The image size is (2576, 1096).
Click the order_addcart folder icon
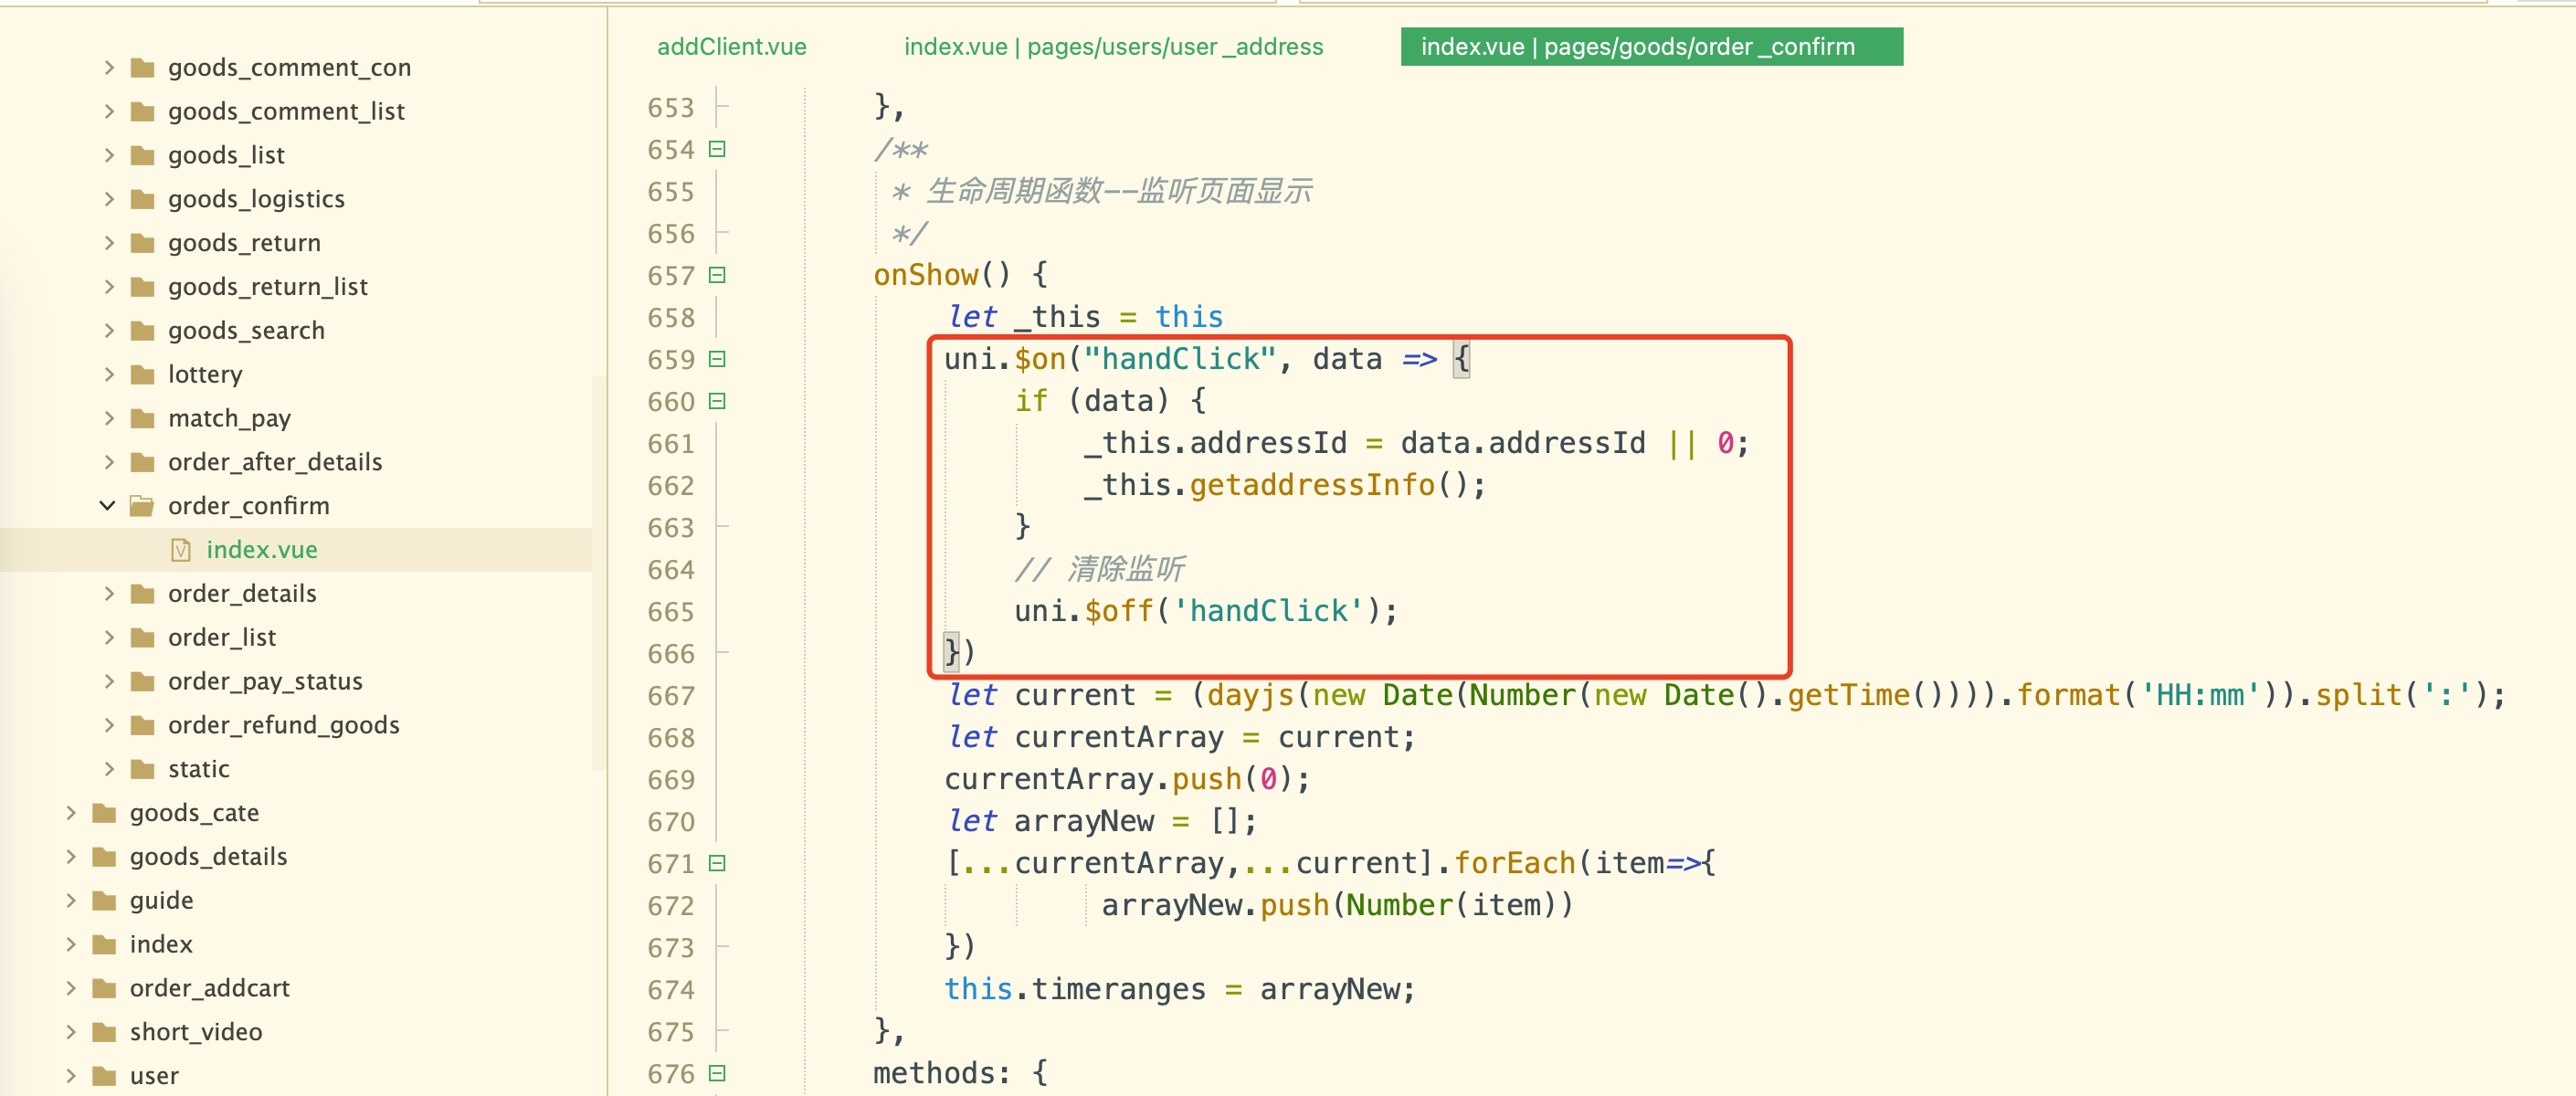pos(104,989)
